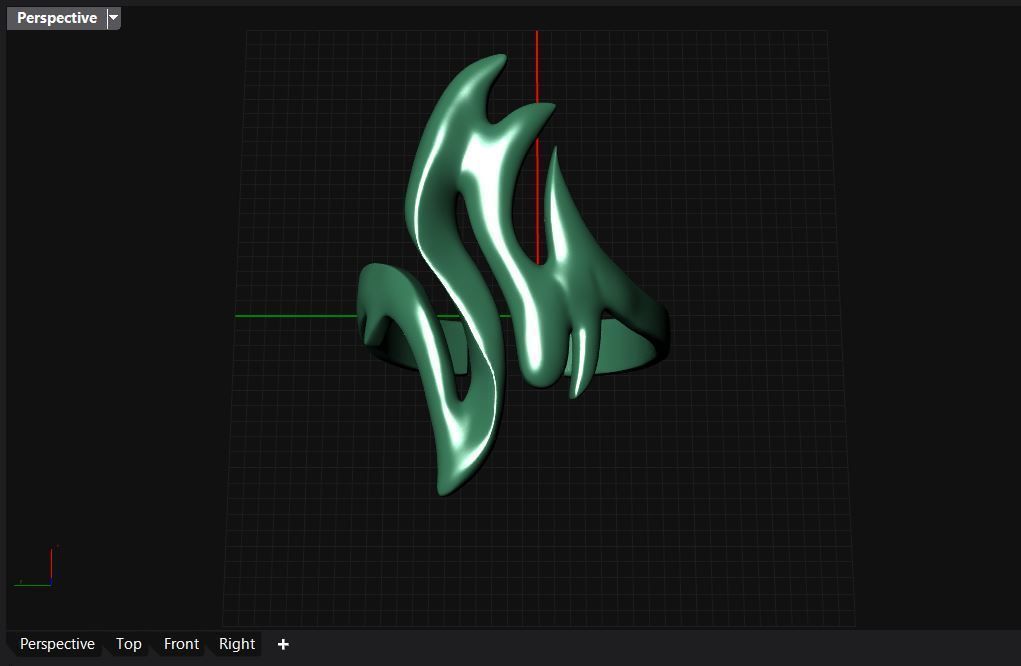Switch to the Front viewport tab
Viewport: 1021px width, 666px height.
pos(181,644)
